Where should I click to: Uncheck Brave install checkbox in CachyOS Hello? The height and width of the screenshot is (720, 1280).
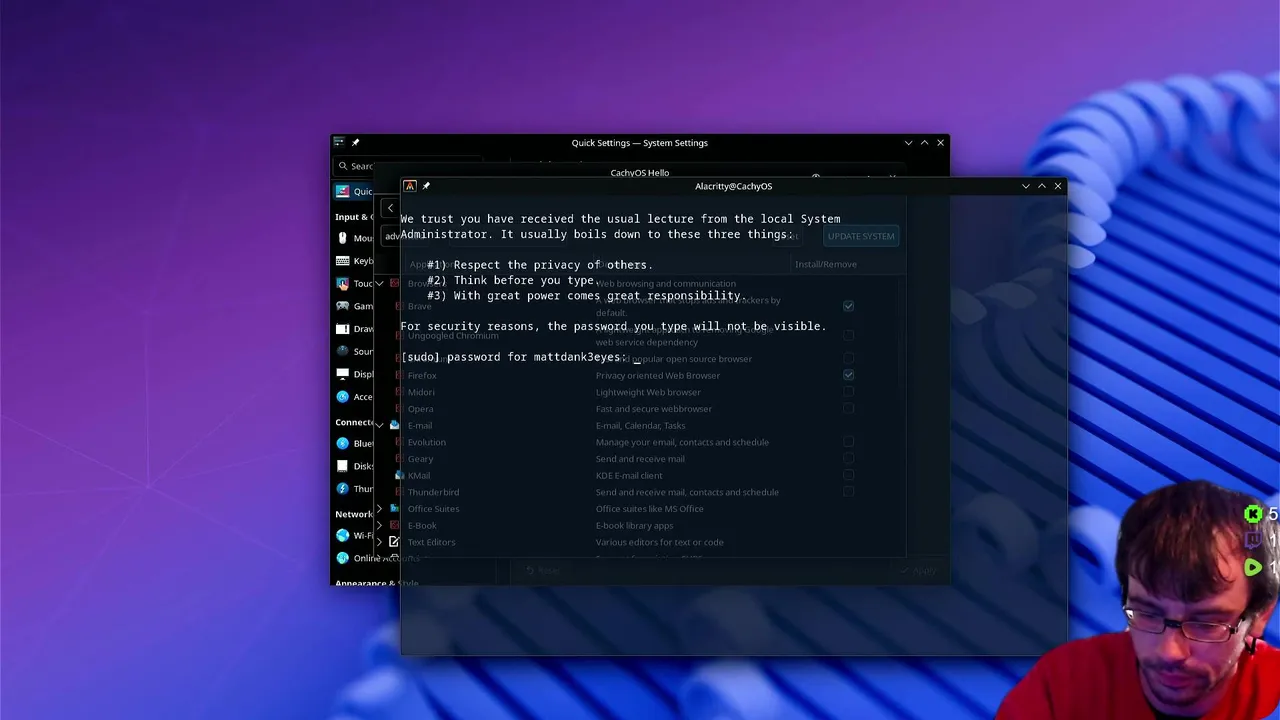pos(848,306)
